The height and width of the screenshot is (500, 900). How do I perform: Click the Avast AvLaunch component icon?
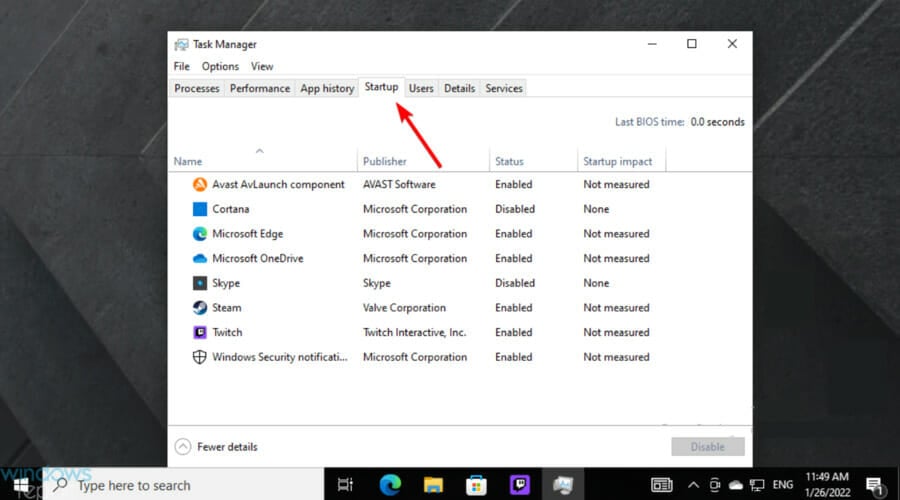tap(200, 184)
